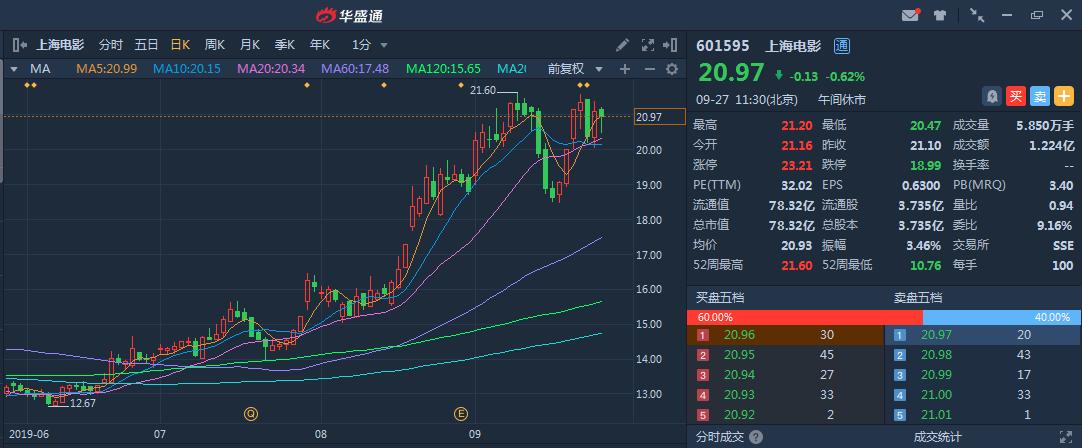Image resolution: width=1082 pixels, height=448 pixels.
Task: Expand the 成交统计 panel icon
Action: click(1065, 437)
